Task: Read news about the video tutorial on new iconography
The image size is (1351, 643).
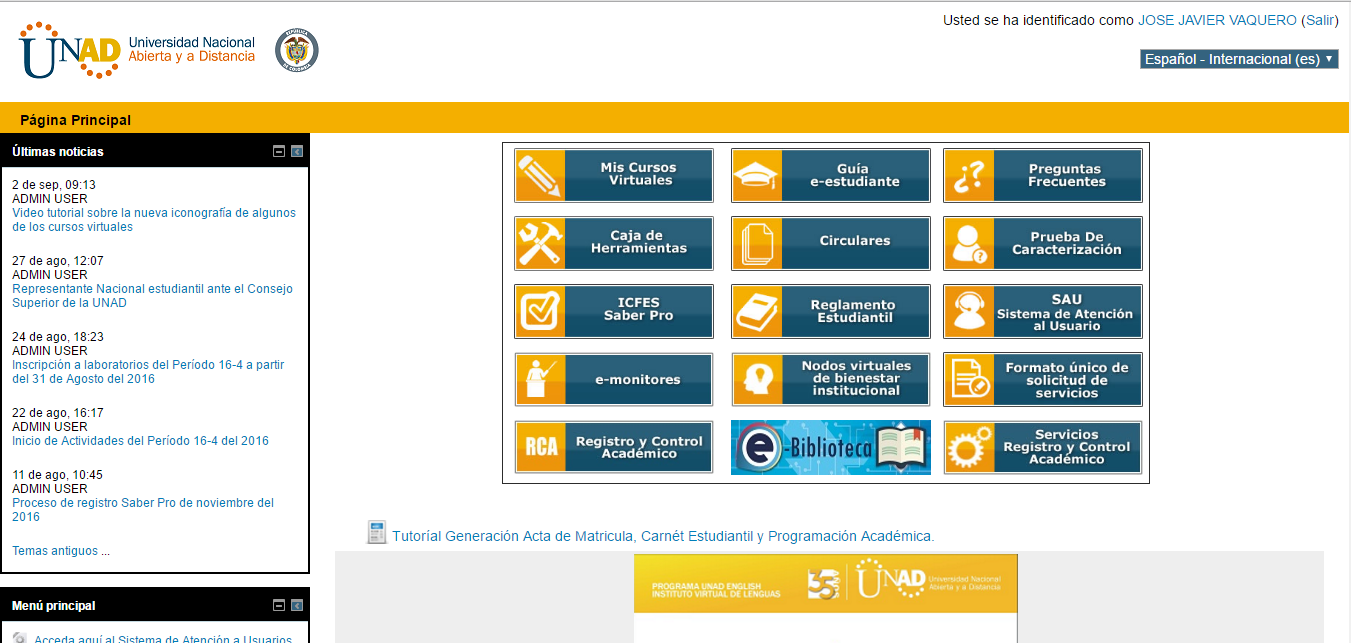Action: (154, 220)
